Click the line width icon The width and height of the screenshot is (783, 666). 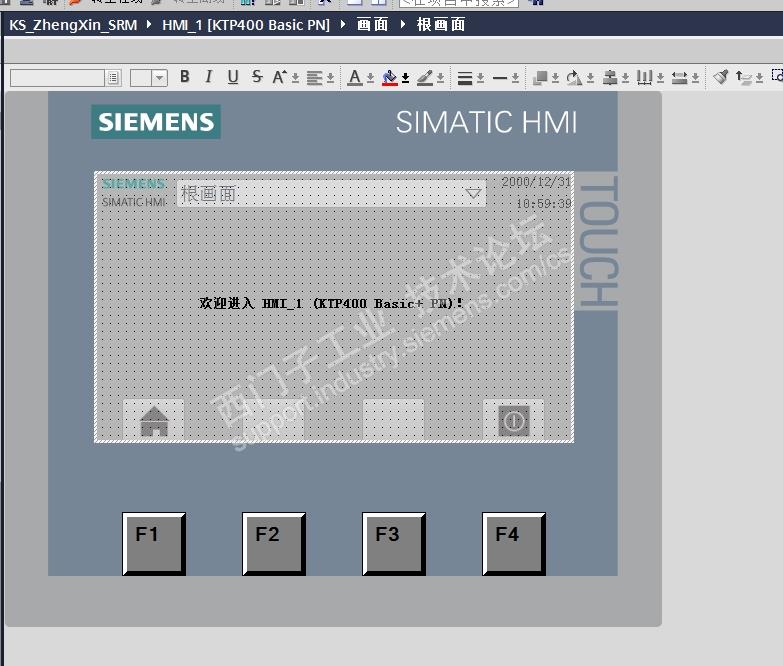465,78
